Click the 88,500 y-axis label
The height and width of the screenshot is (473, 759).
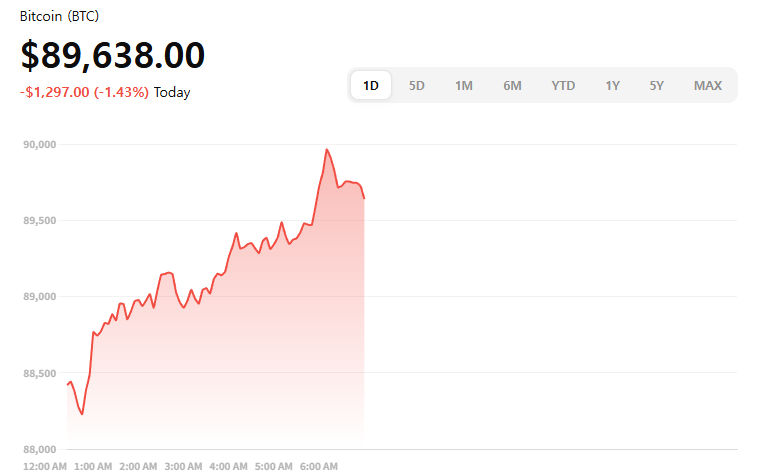coord(39,373)
